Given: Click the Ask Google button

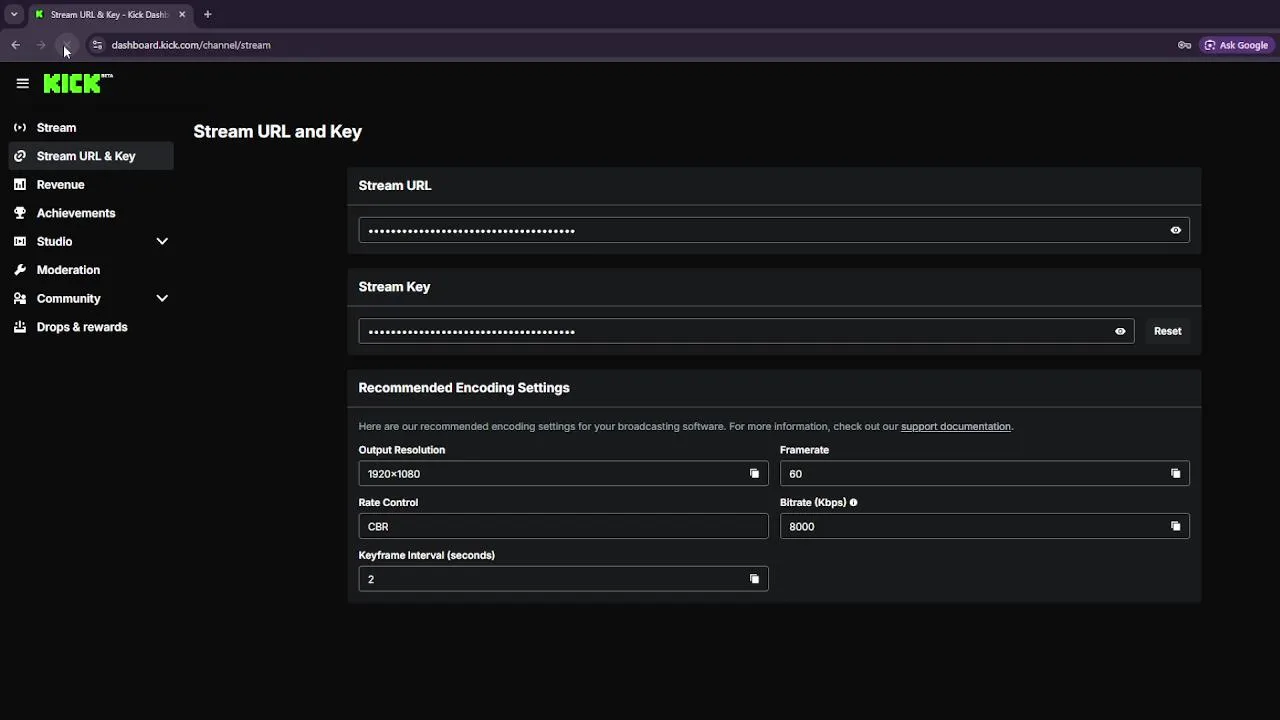Looking at the screenshot, I should [x=1236, y=45].
